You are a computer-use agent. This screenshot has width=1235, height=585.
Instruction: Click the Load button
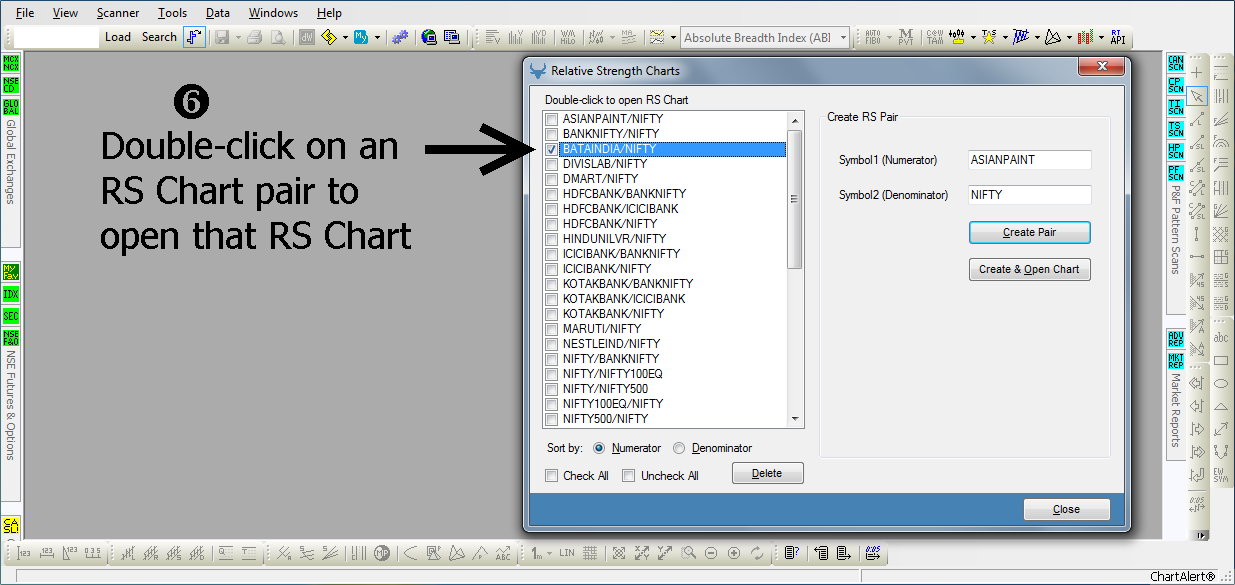click(118, 37)
